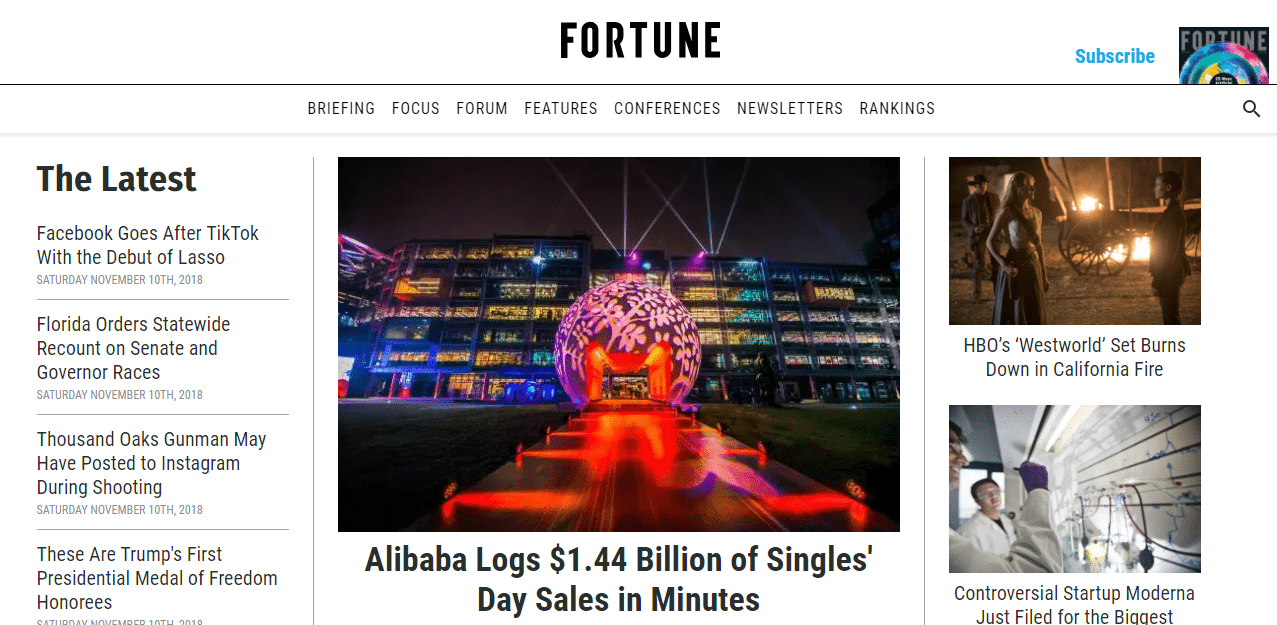
Task: Read Facebook Goes After TikTok article
Action: click(148, 245)
